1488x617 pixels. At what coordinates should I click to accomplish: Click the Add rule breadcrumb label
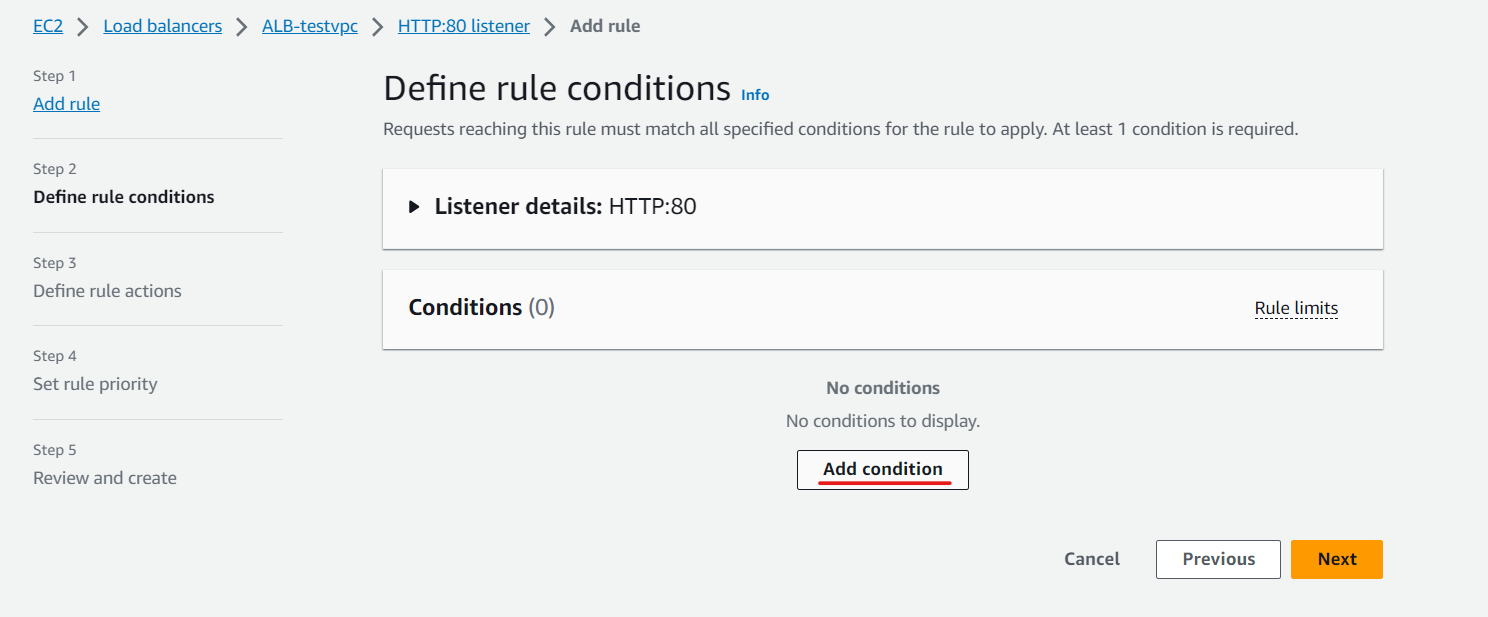605,26
